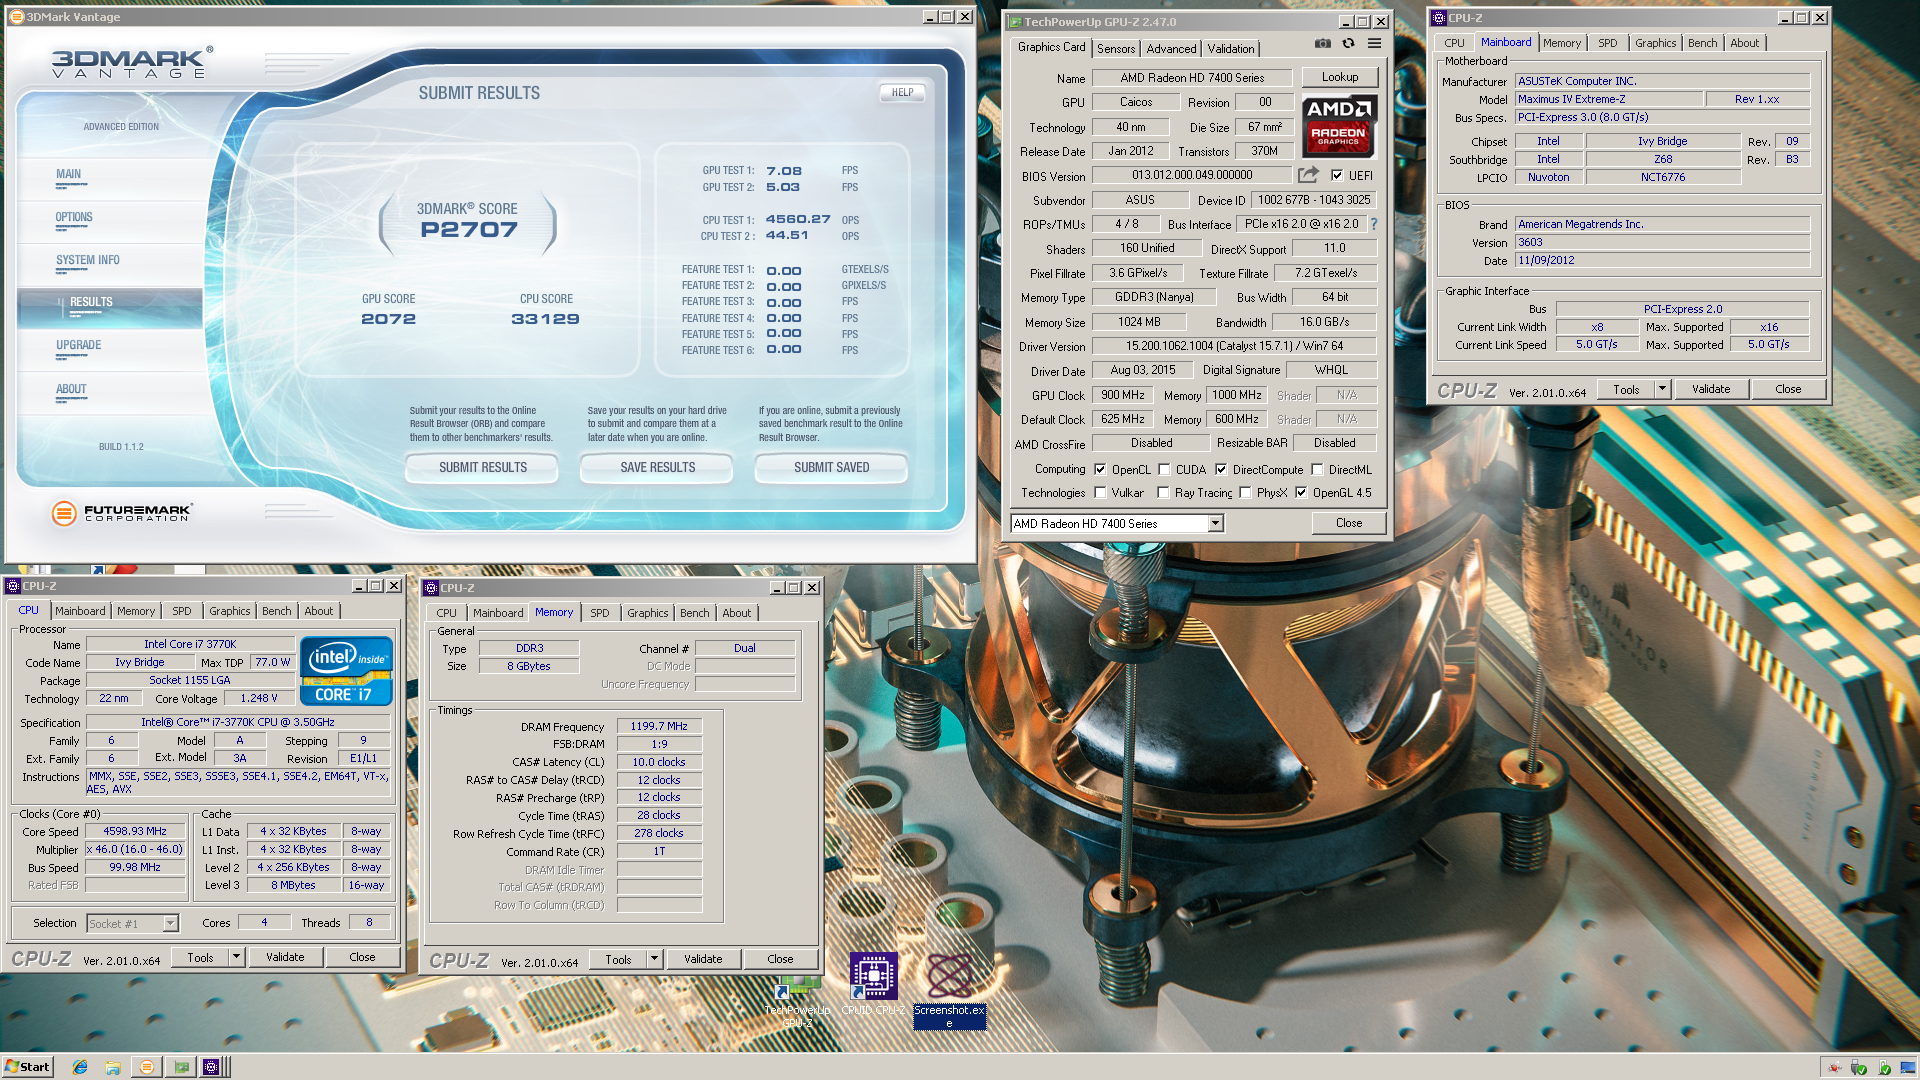Click Validate in CPU-Z Mainboard window
The height and width of the screenshot is (1080, 1920).
[1711, 389]
